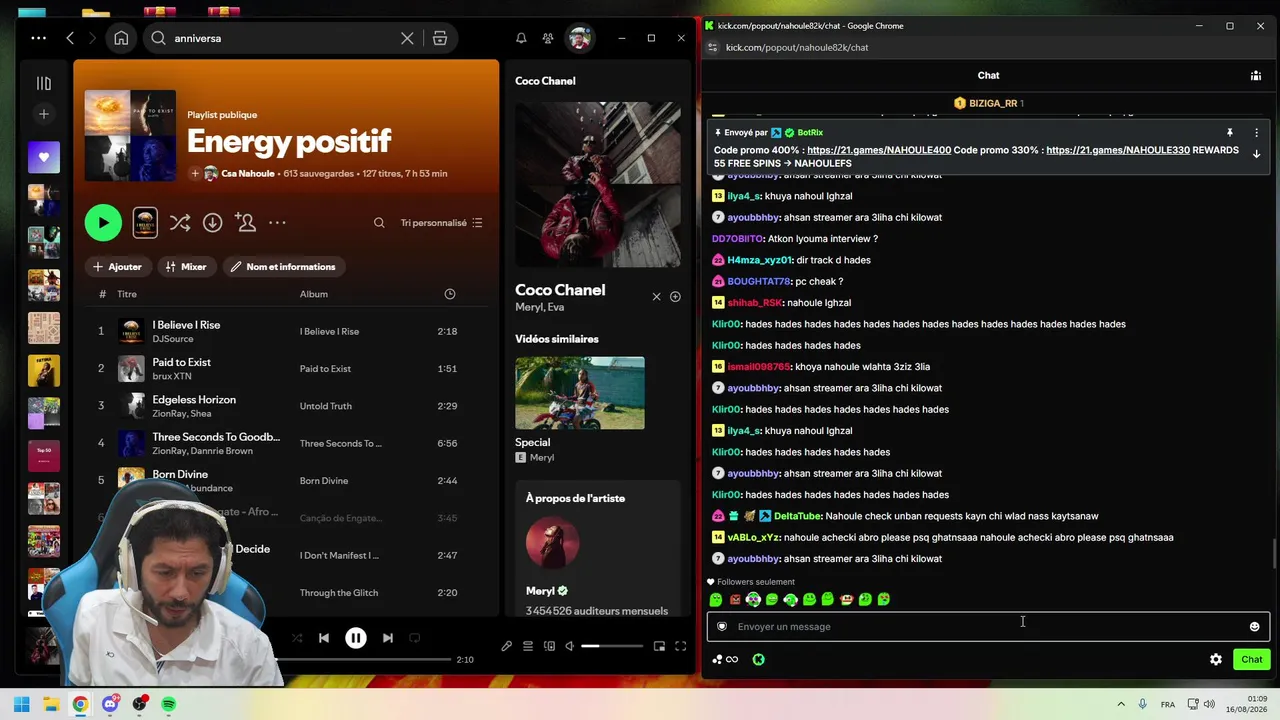Skip to next track

[388, 638]
